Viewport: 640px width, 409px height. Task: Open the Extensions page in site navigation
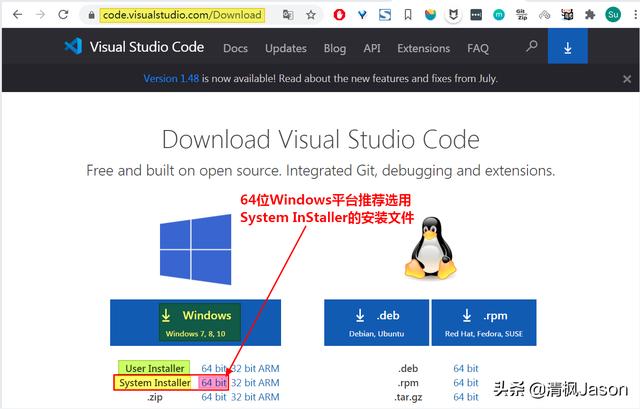[424, 48]
